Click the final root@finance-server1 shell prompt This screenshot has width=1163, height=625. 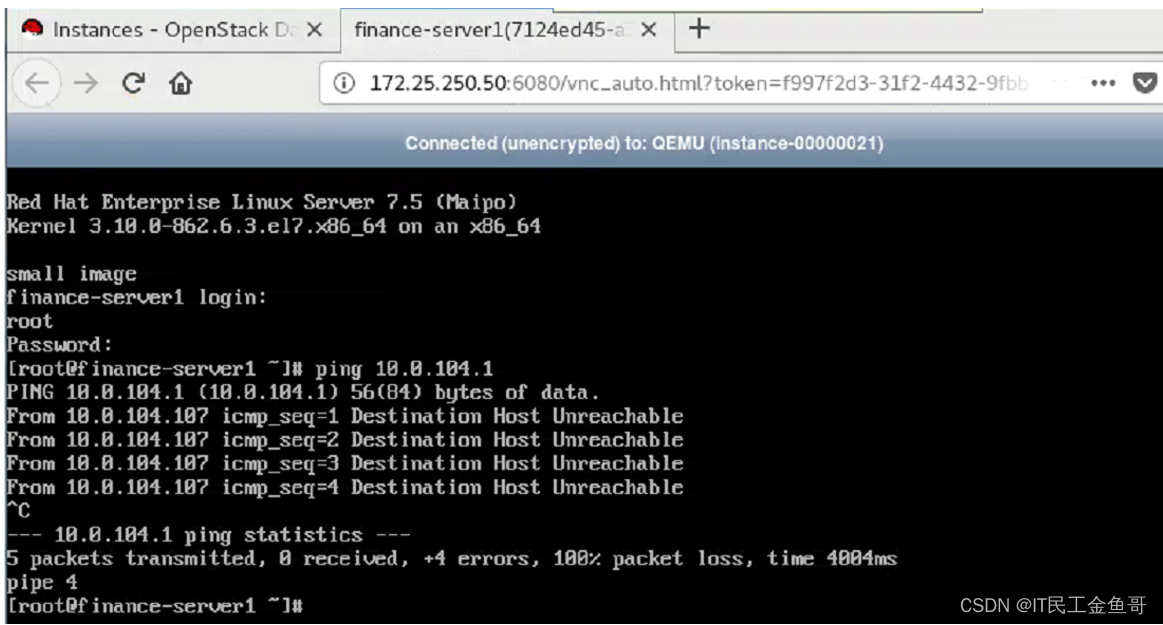[155, 606]
